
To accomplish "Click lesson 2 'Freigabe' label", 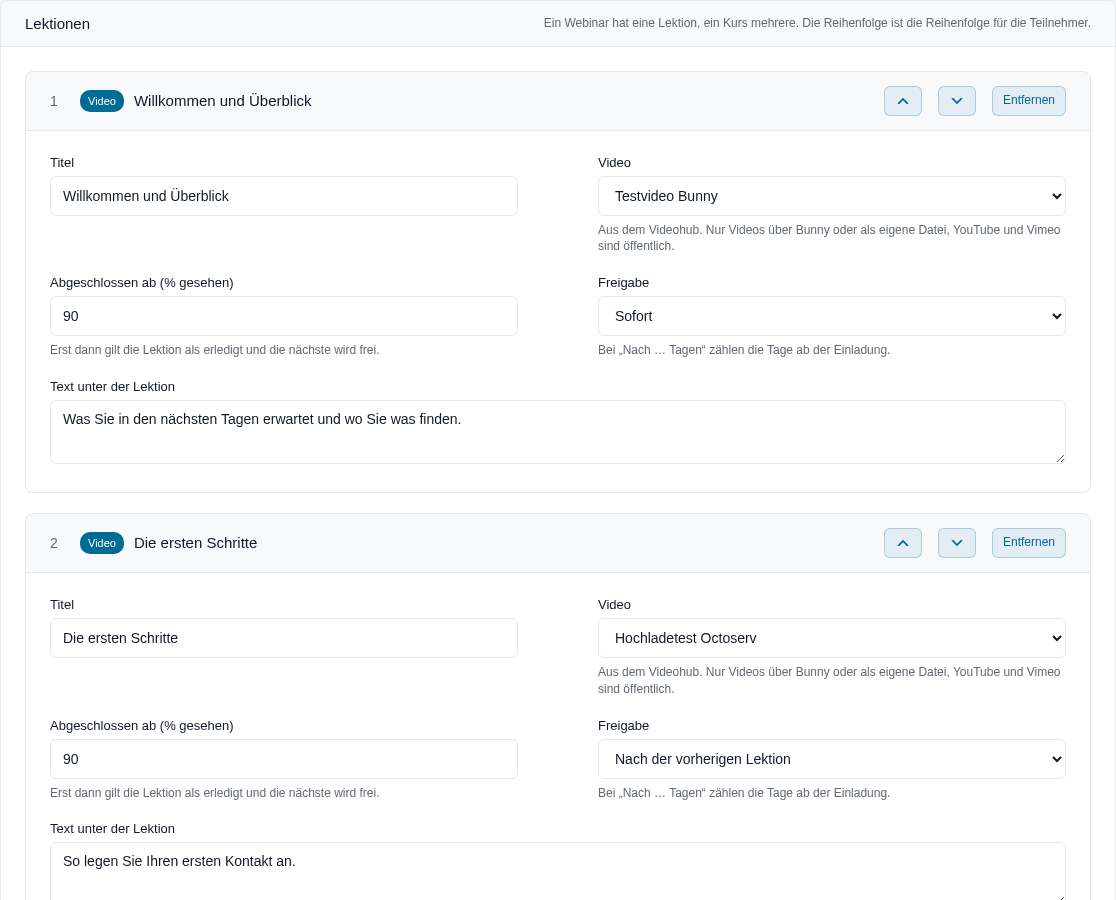I will coord(623,726).
